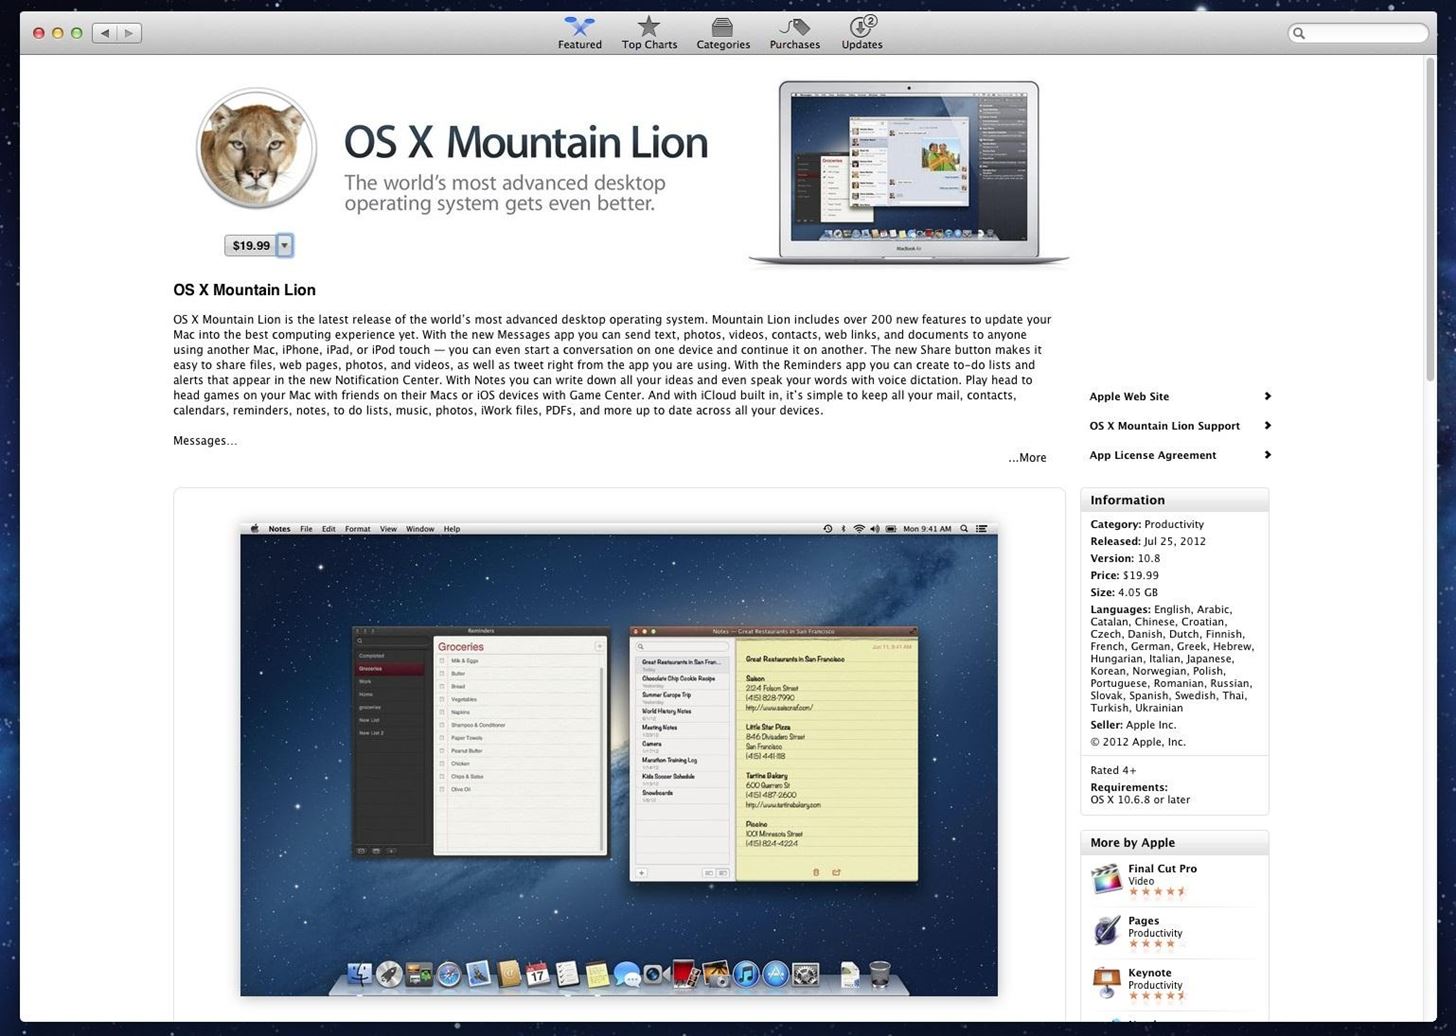
Task: Buy OS X Mountain Lion for $19.99
Action: (x=251, y=245)
